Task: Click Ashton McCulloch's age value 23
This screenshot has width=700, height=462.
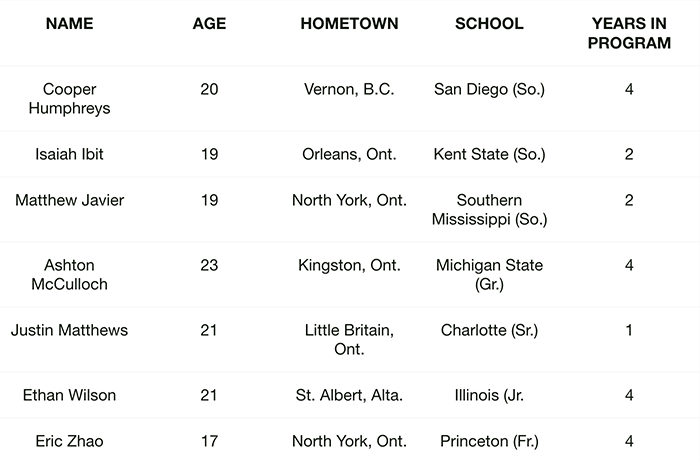Action: click(209, 265)
